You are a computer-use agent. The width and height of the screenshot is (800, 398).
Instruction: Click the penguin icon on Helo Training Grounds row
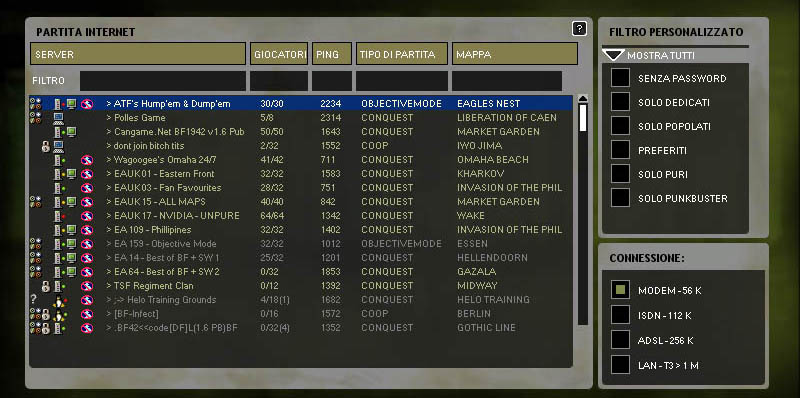(x=60, y=300)
